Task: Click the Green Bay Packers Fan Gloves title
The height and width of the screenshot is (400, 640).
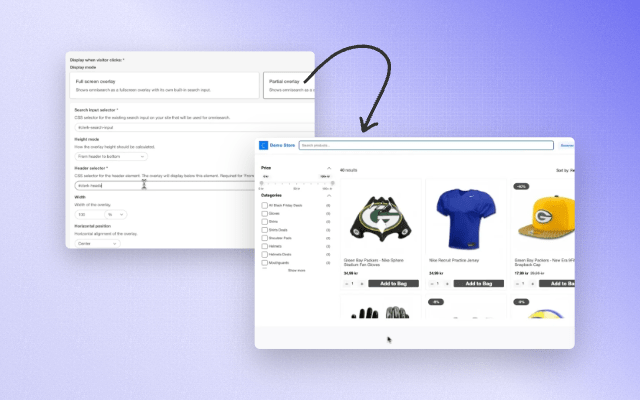Action: click(373, 262)
